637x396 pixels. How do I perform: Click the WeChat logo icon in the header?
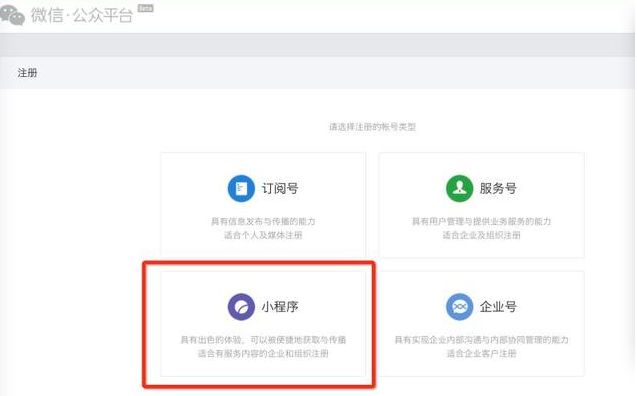(12, 15)
